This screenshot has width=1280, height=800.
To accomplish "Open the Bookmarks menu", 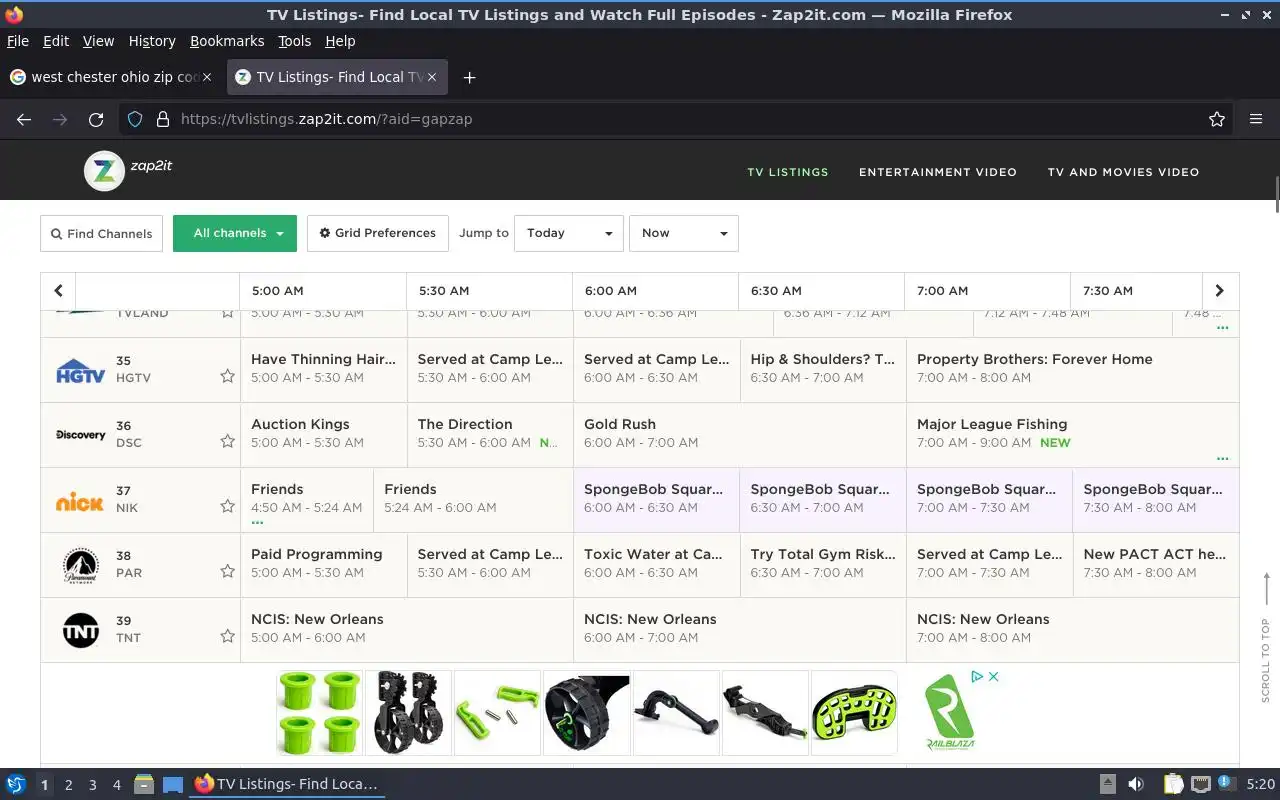I will (x=227, y=41).
